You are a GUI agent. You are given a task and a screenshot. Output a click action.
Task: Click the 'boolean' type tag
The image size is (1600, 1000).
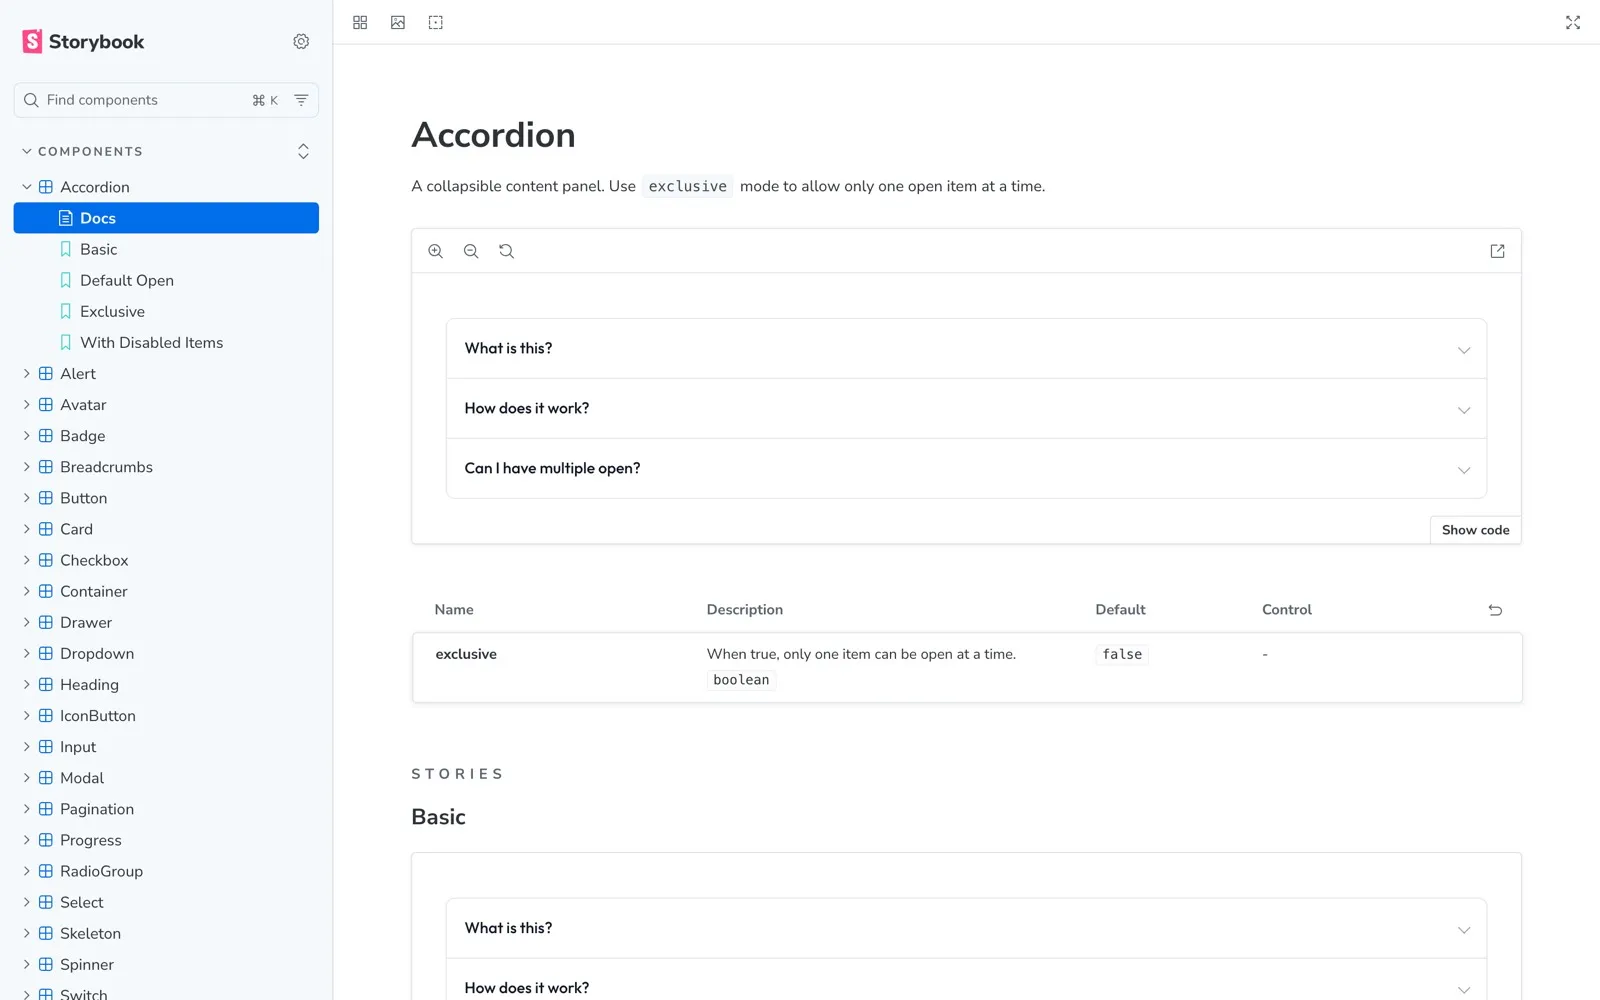(741, 680)
